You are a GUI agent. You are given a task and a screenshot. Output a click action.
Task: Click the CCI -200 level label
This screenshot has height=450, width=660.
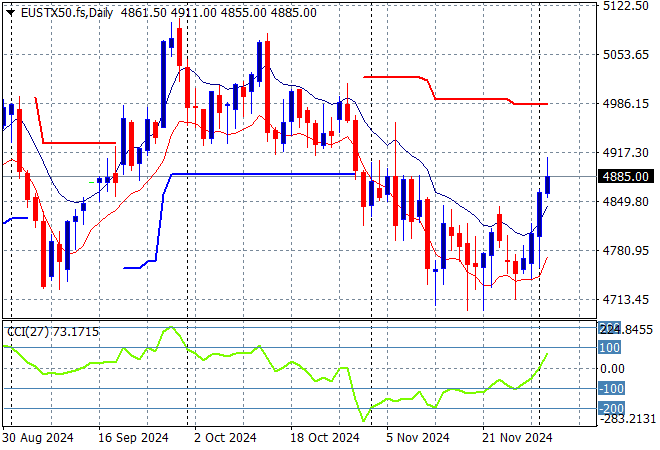(x=610, y=408)
